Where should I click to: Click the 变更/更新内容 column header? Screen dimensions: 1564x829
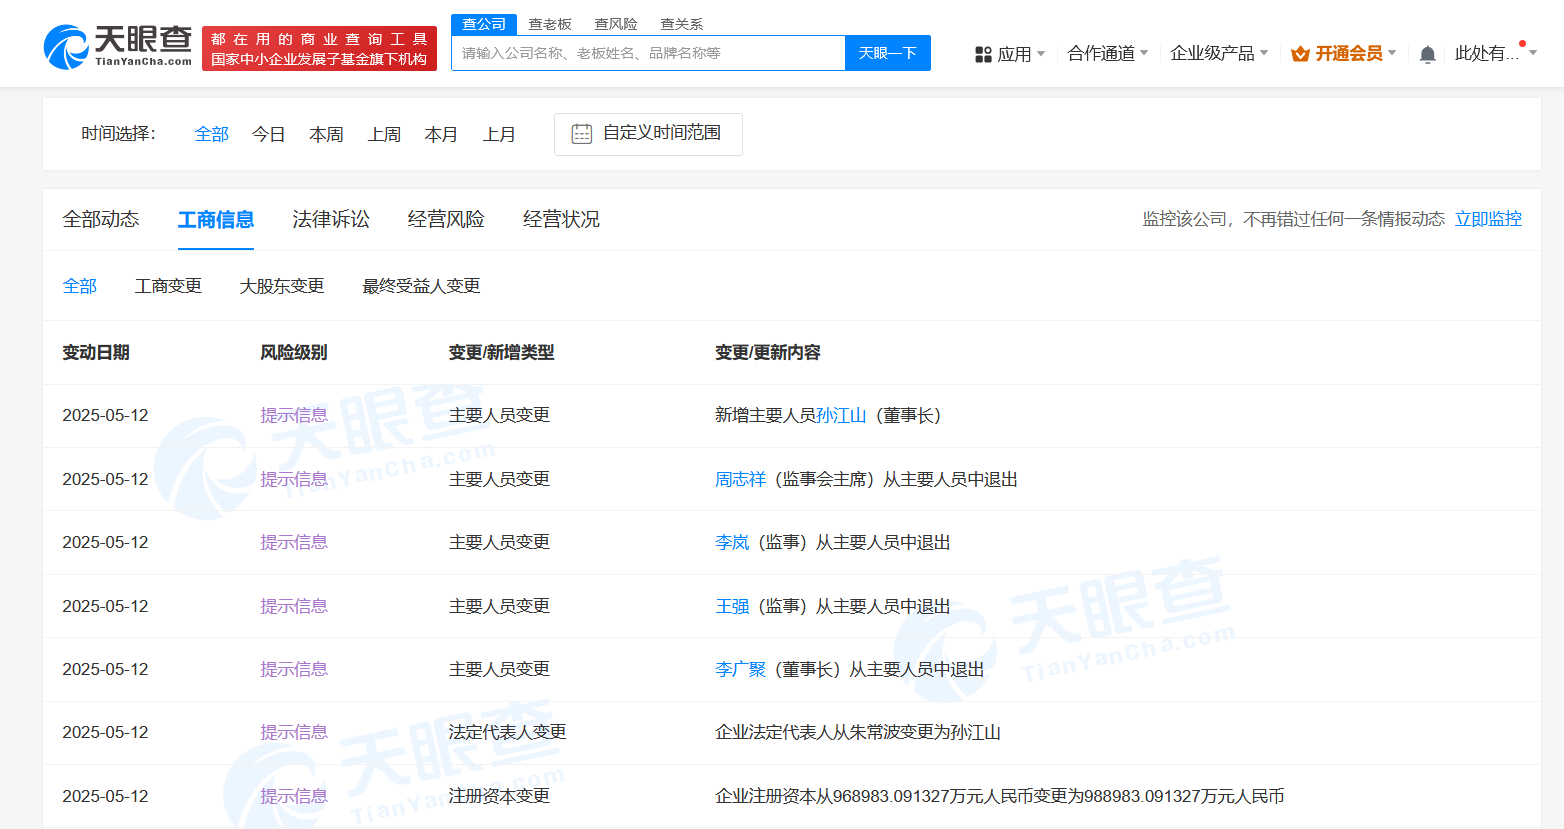click(x=768, y=352)
